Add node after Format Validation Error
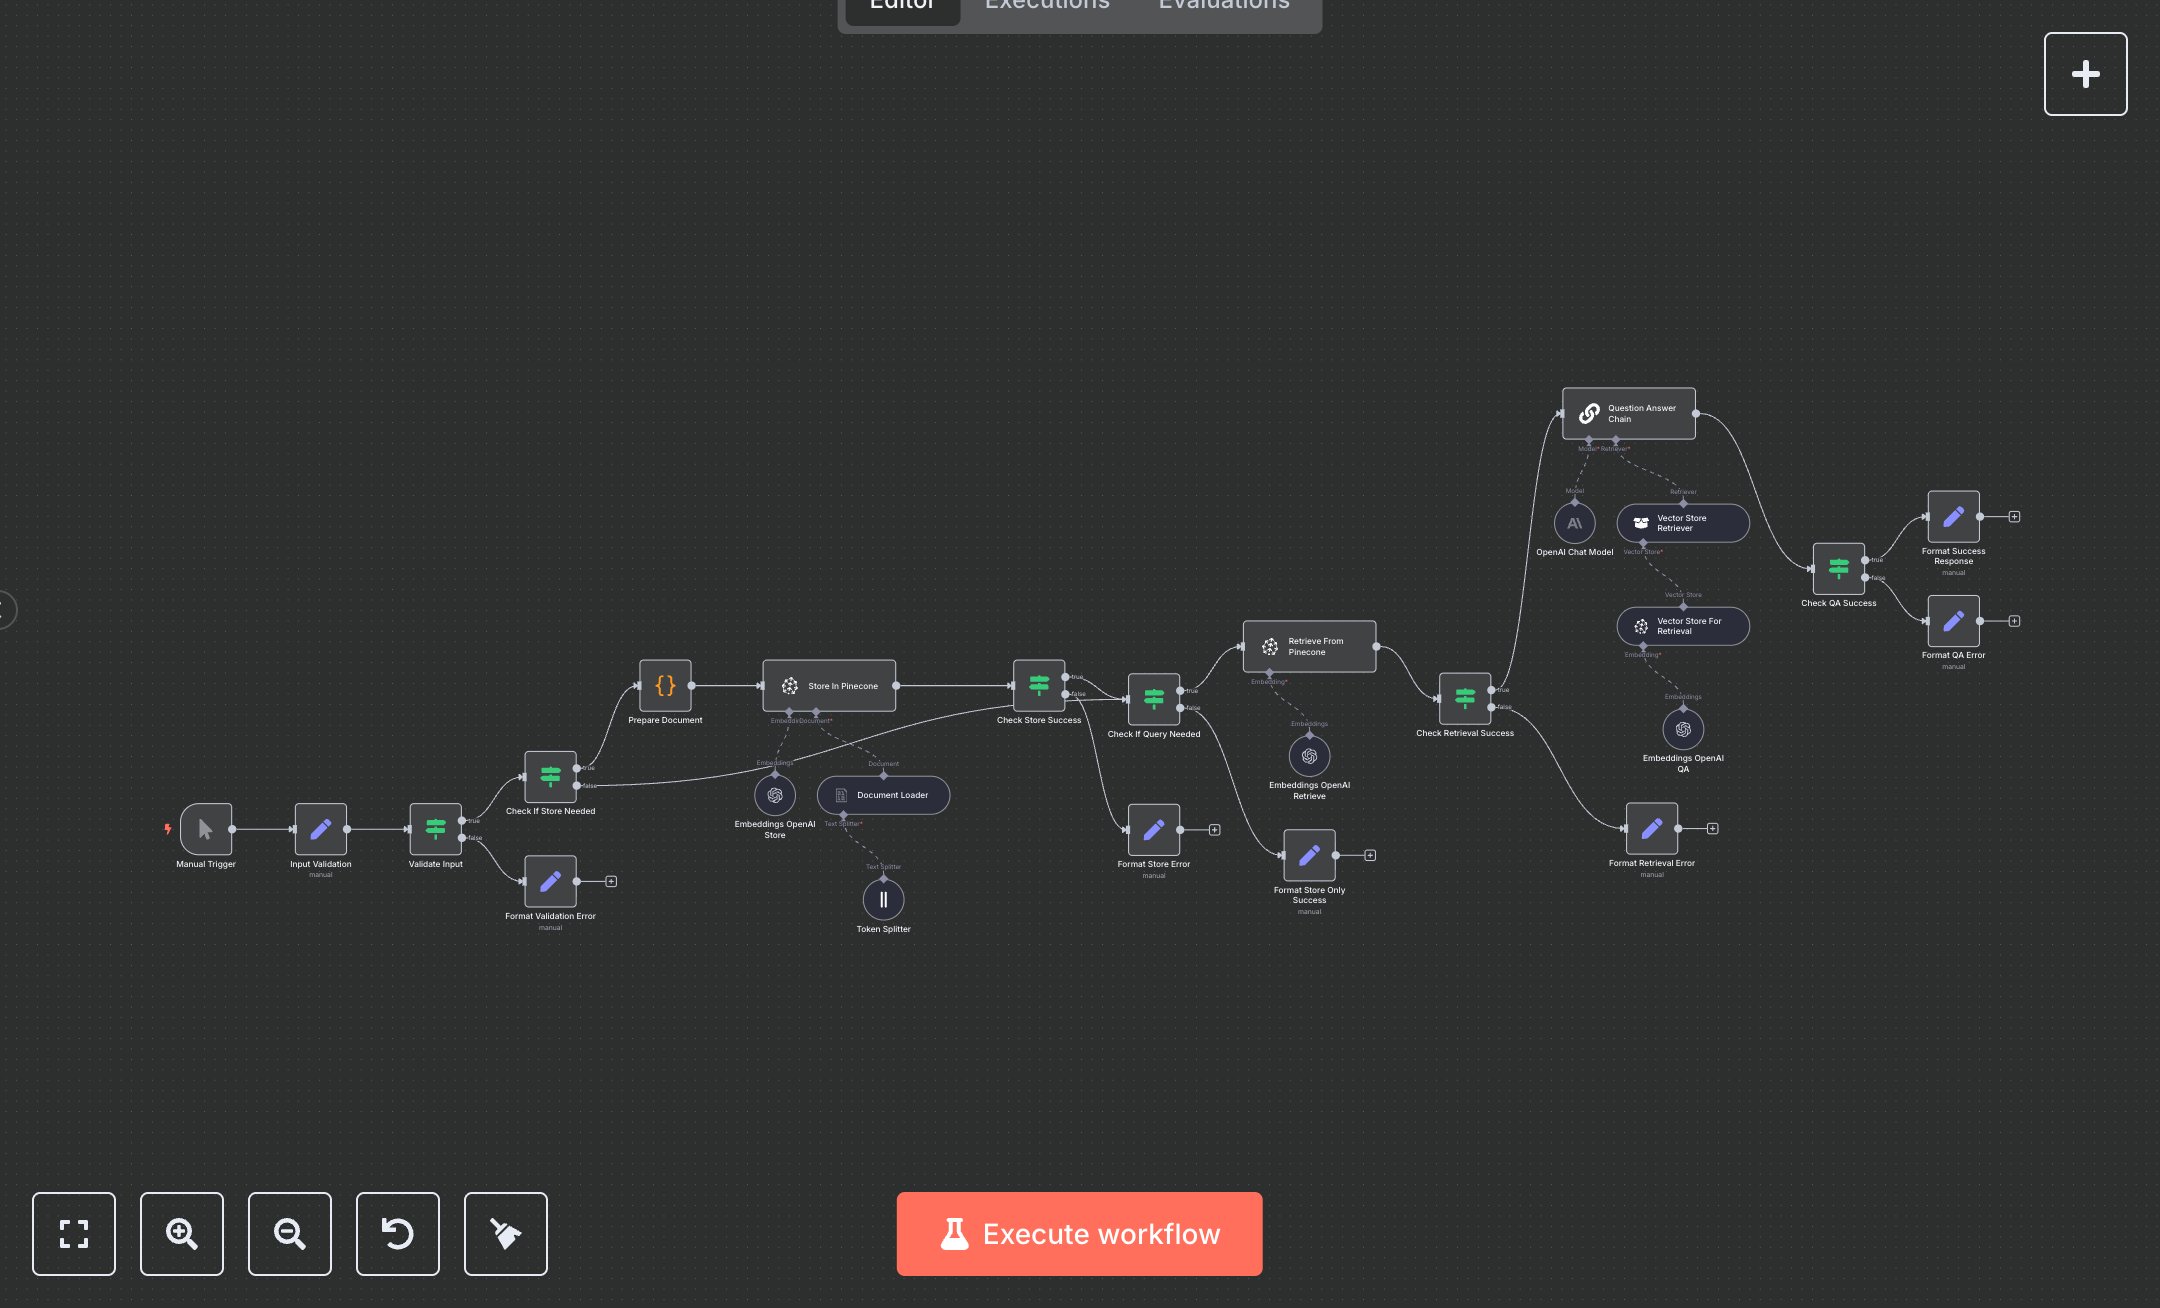The height and width of the screenshot is (1308, 2160). coord(611,881)
